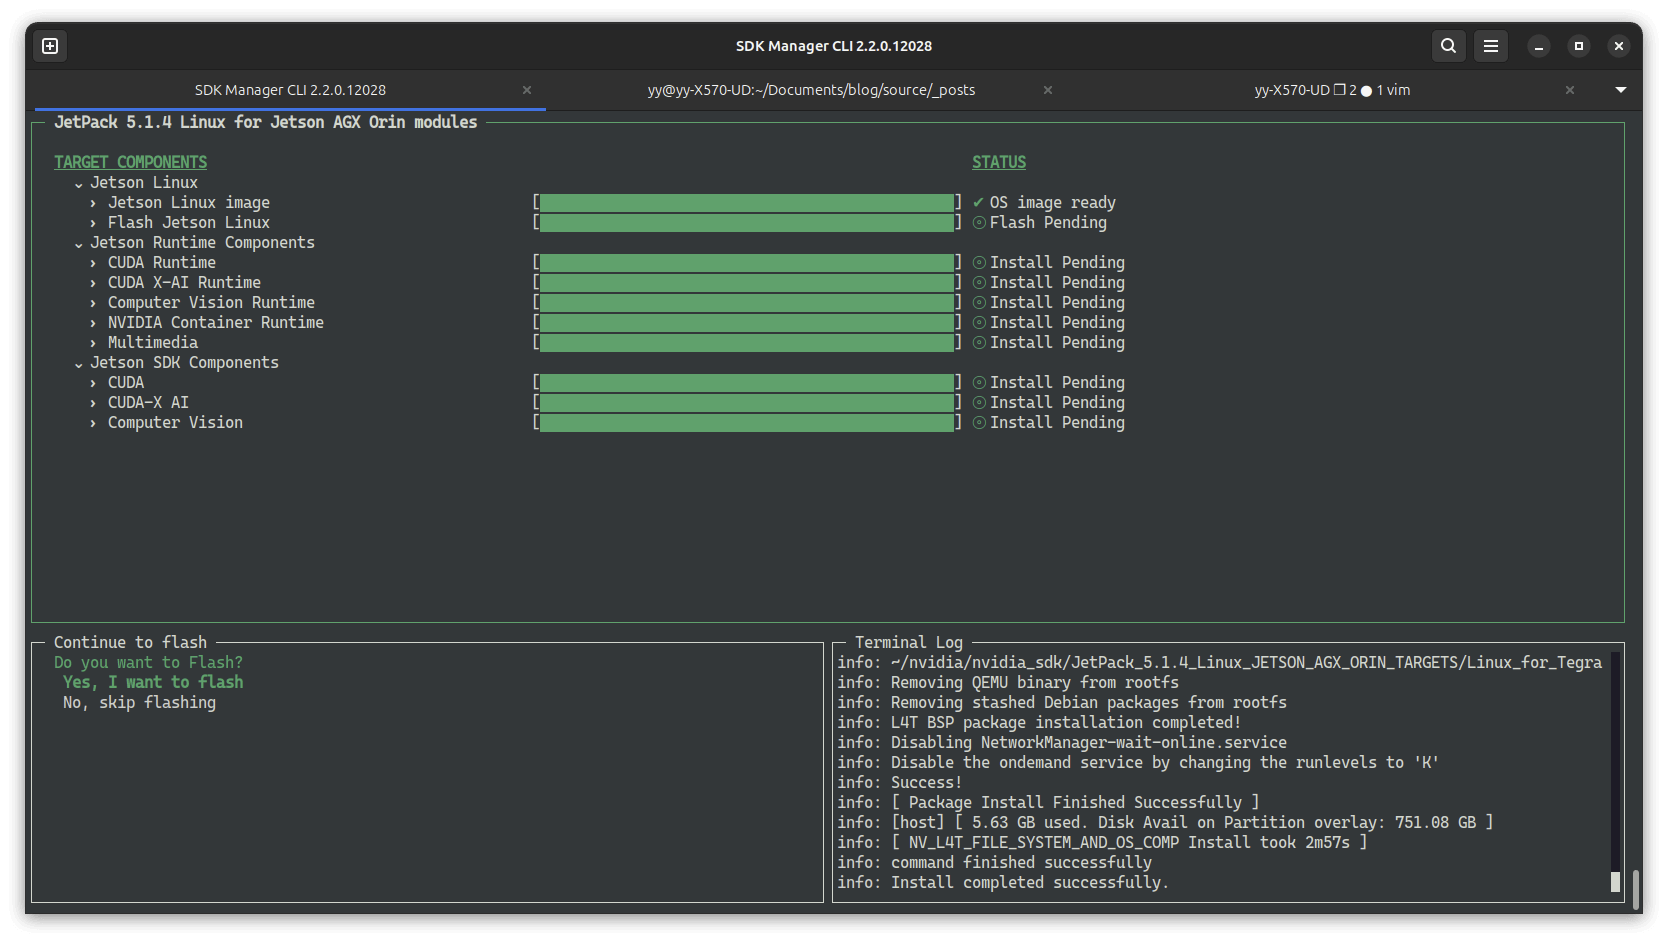Open the tab list dropdown arrow
This screenshot has width=1668, height=942.
[1621, 90]
